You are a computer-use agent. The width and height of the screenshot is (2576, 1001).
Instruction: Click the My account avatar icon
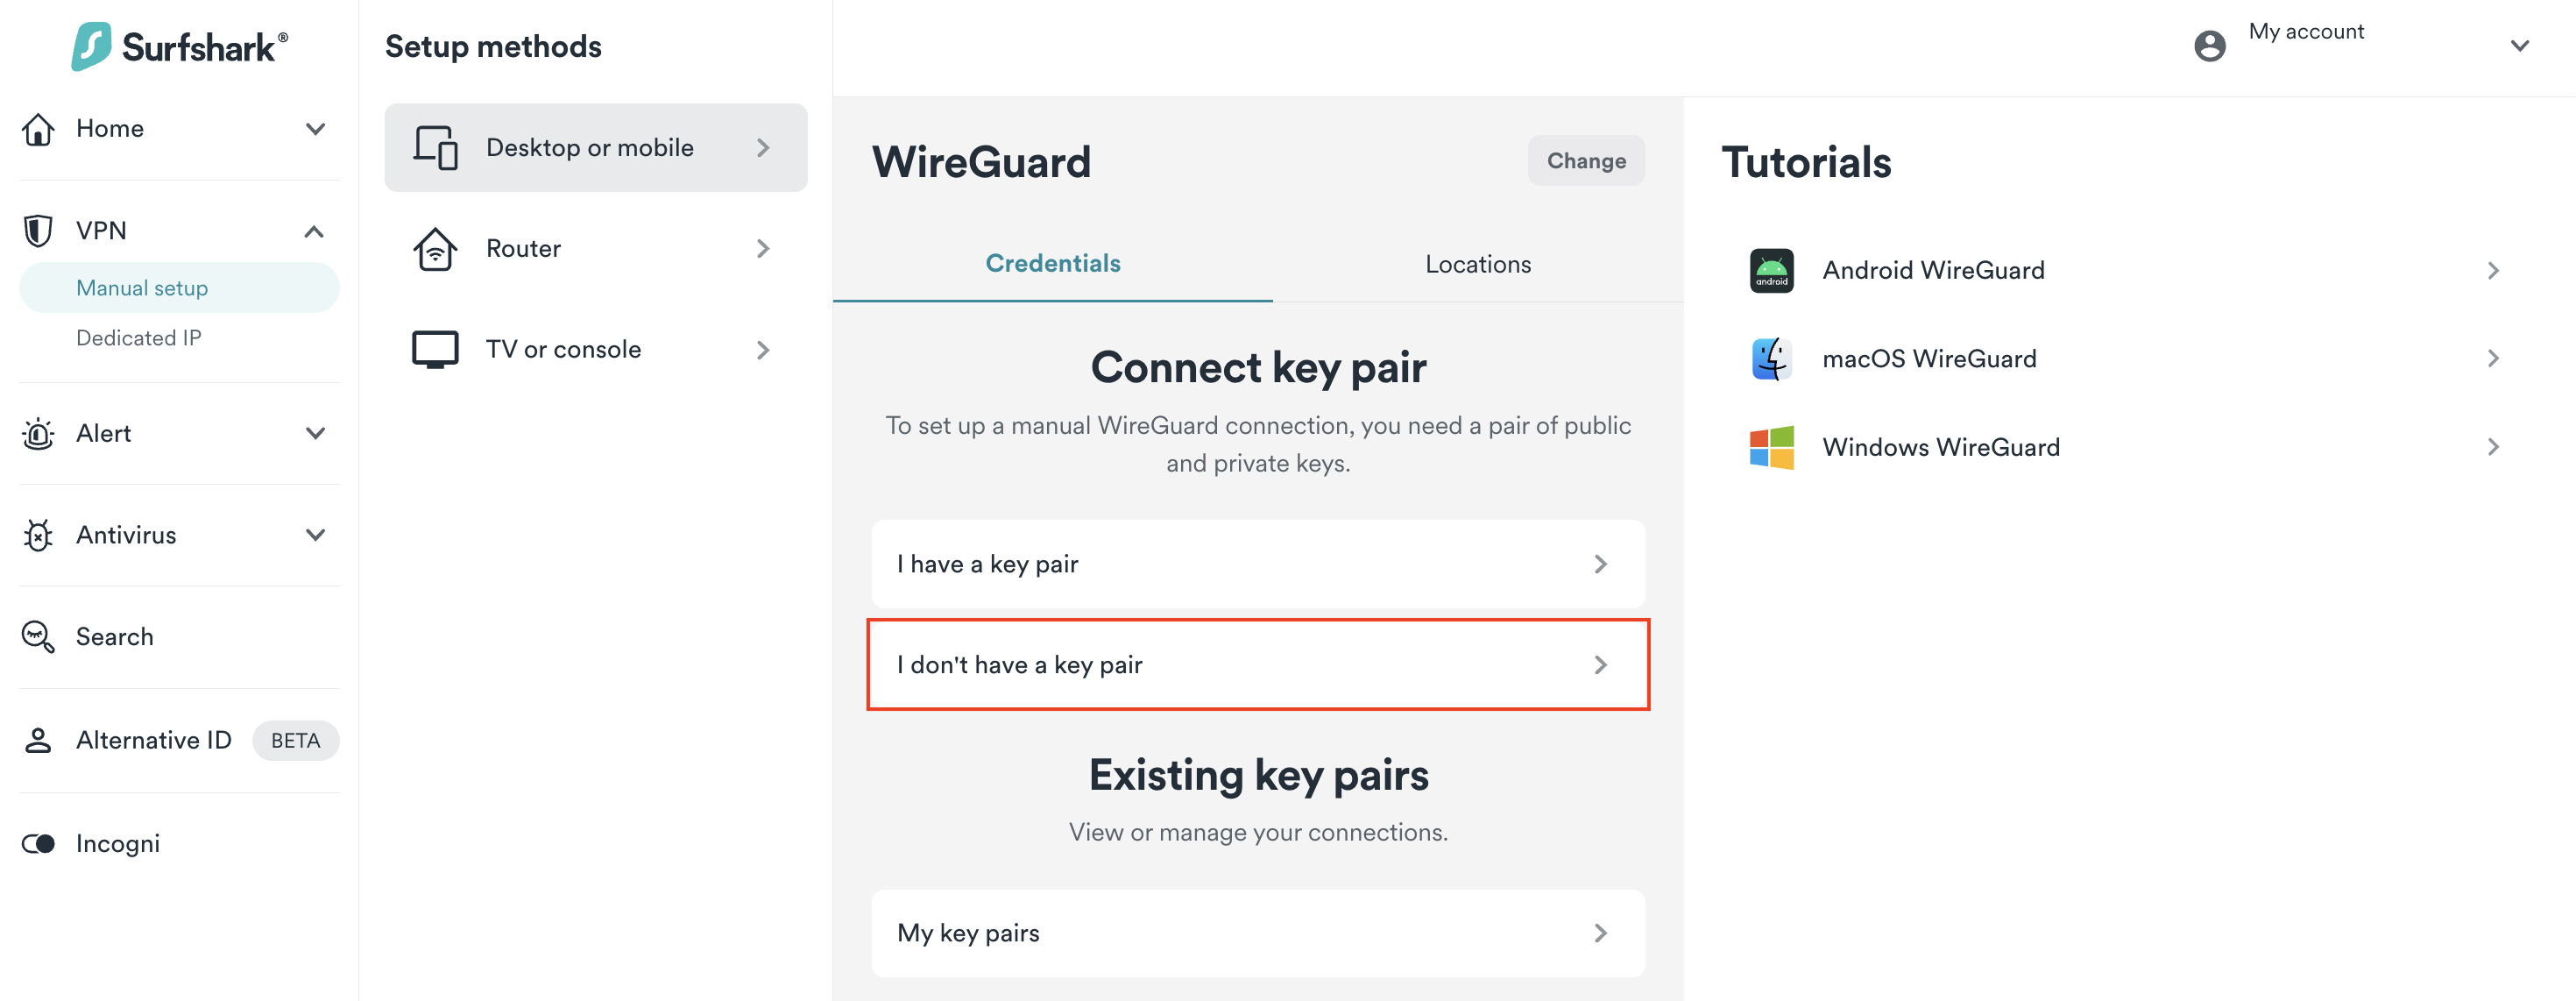click(x=2209, y=46)
